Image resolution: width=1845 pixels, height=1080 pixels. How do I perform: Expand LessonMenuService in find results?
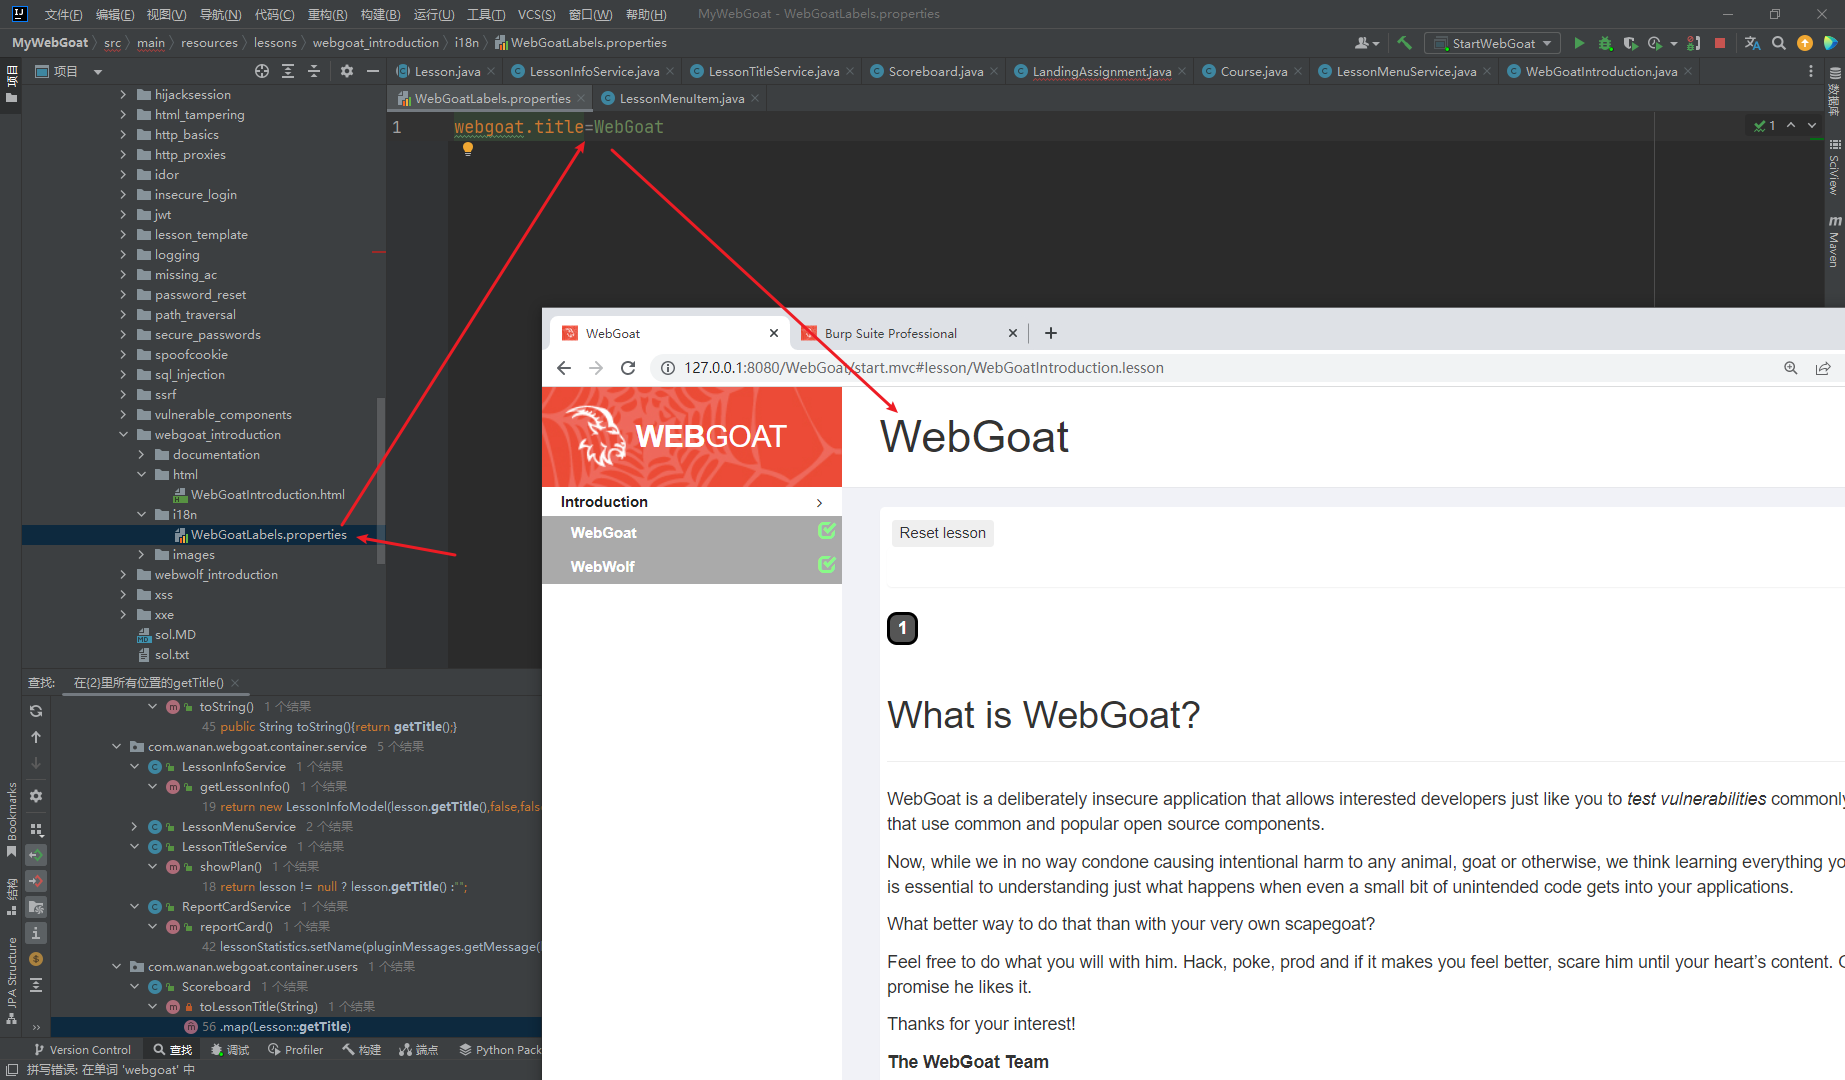pyautogui.click(x=134, y=826)
